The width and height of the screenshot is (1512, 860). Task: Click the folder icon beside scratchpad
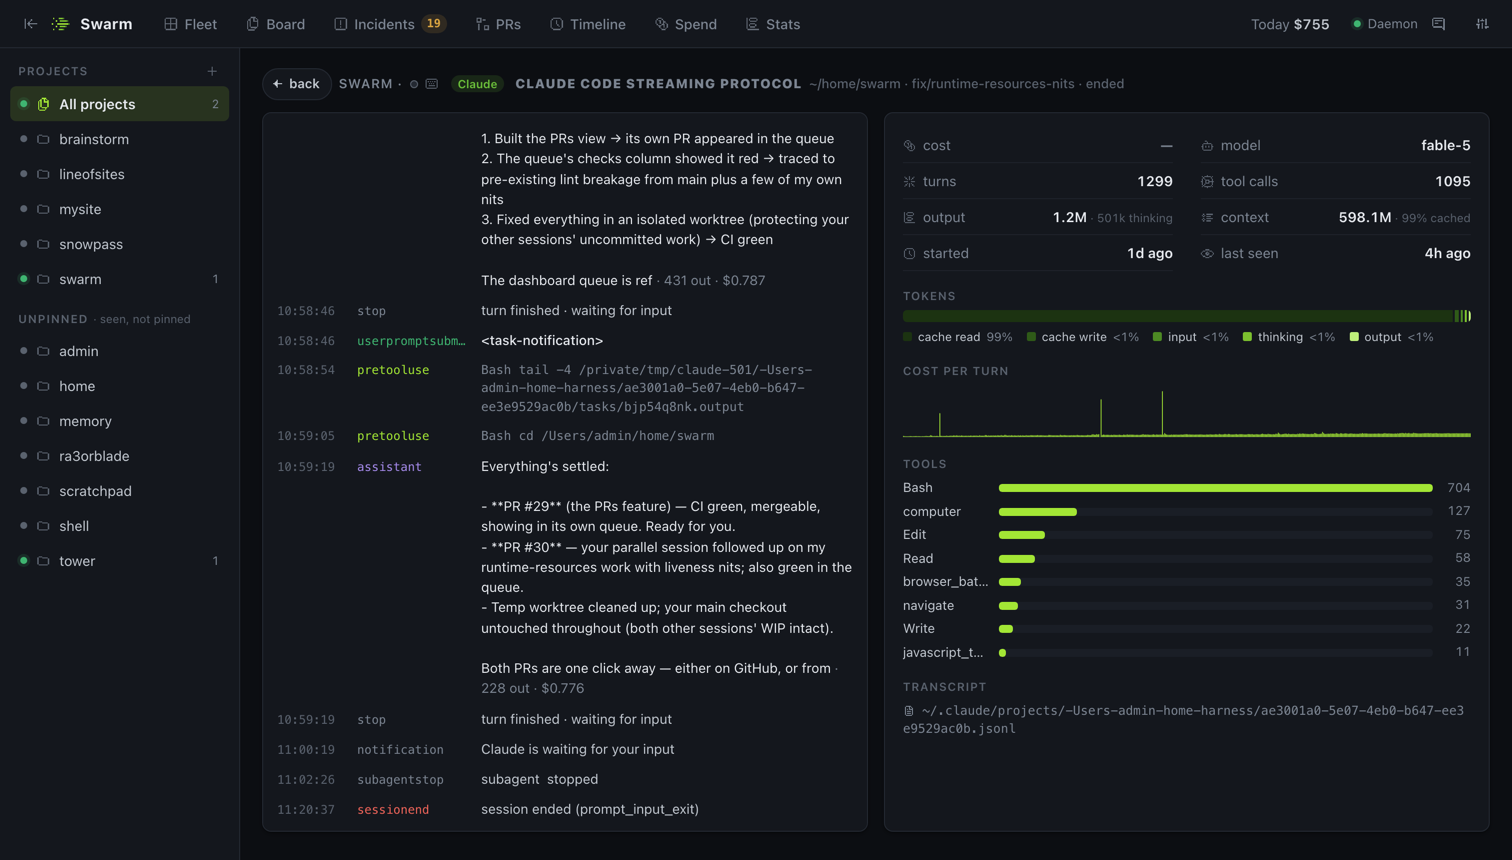(43, 491)
